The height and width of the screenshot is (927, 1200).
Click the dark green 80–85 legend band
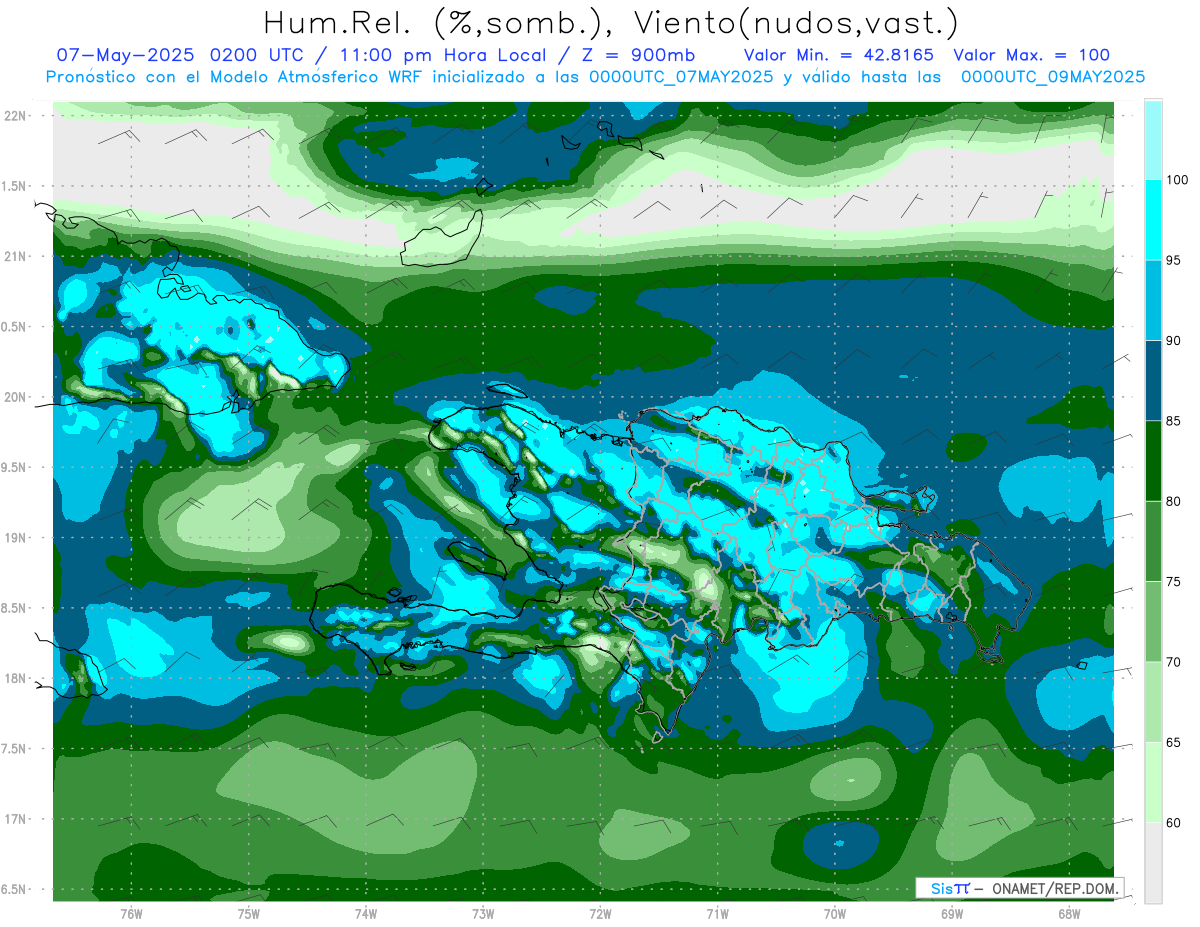coord(1153,461)
